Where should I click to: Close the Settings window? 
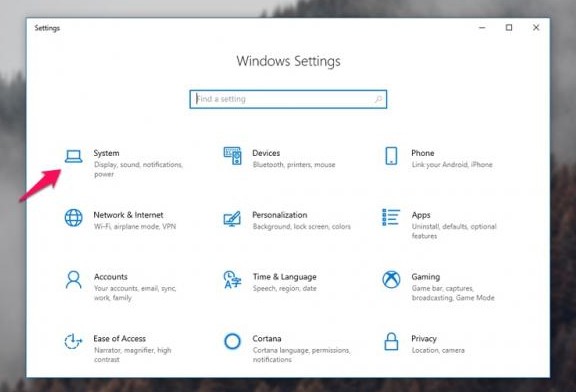[x=536, y=28]
